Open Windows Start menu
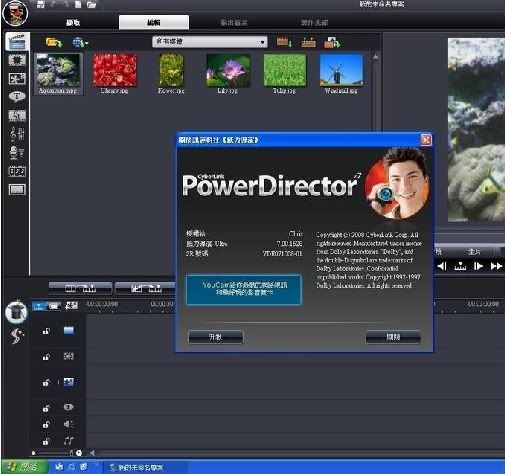The image size is (505, 474). [x=24, y=467]
